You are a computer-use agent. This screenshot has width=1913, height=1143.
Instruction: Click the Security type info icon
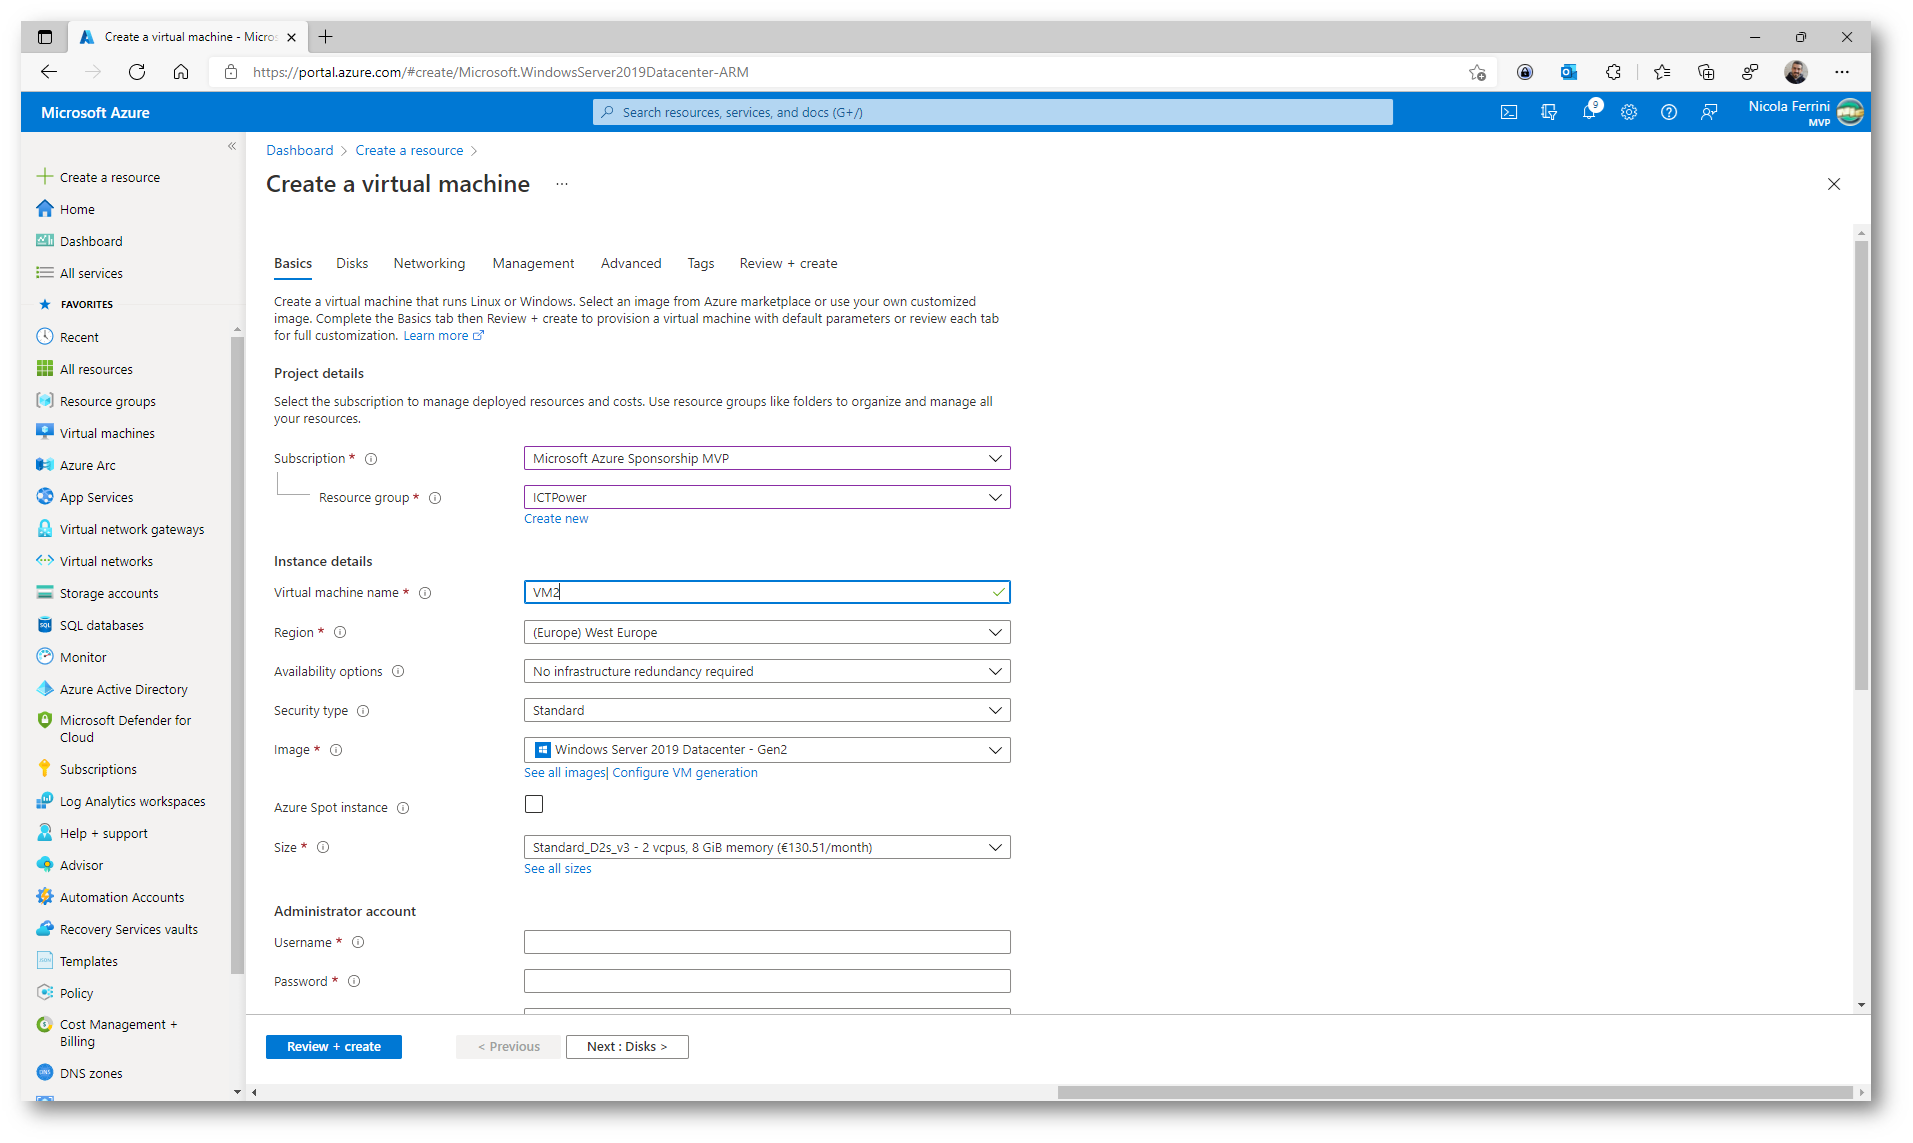(x=363, y=711)
